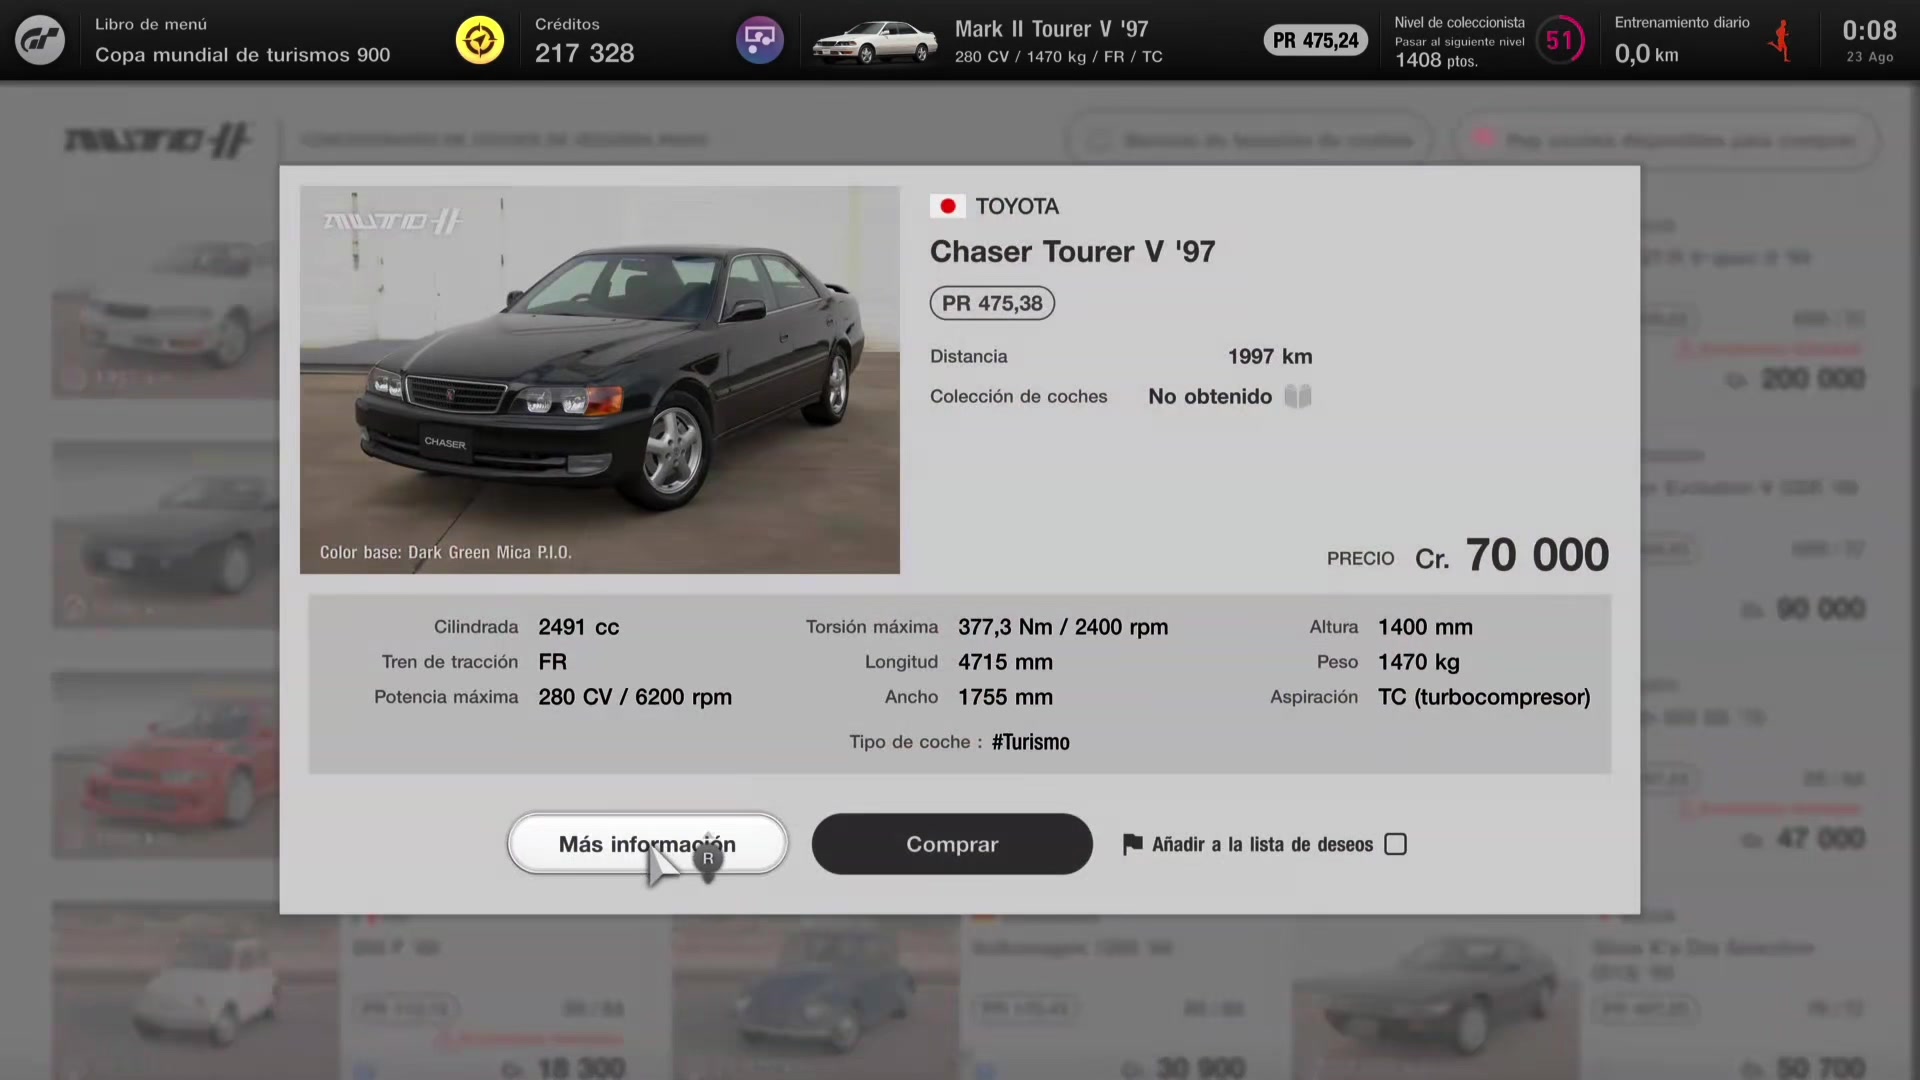Open the purple multiplayer screen icon
This screenshot has height=1080, width=1920.
tap(760, 40)
